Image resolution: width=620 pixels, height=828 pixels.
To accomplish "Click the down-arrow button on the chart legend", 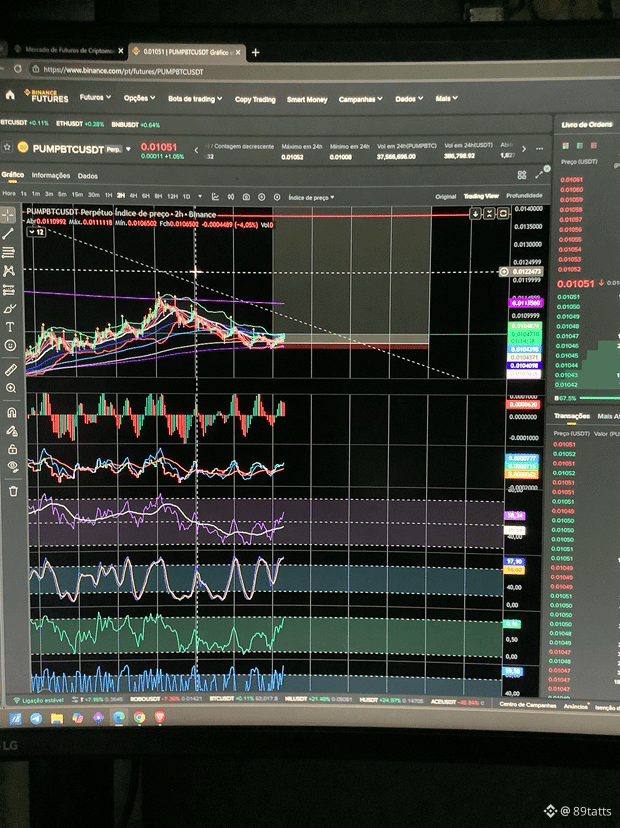I will coord(475,213).
